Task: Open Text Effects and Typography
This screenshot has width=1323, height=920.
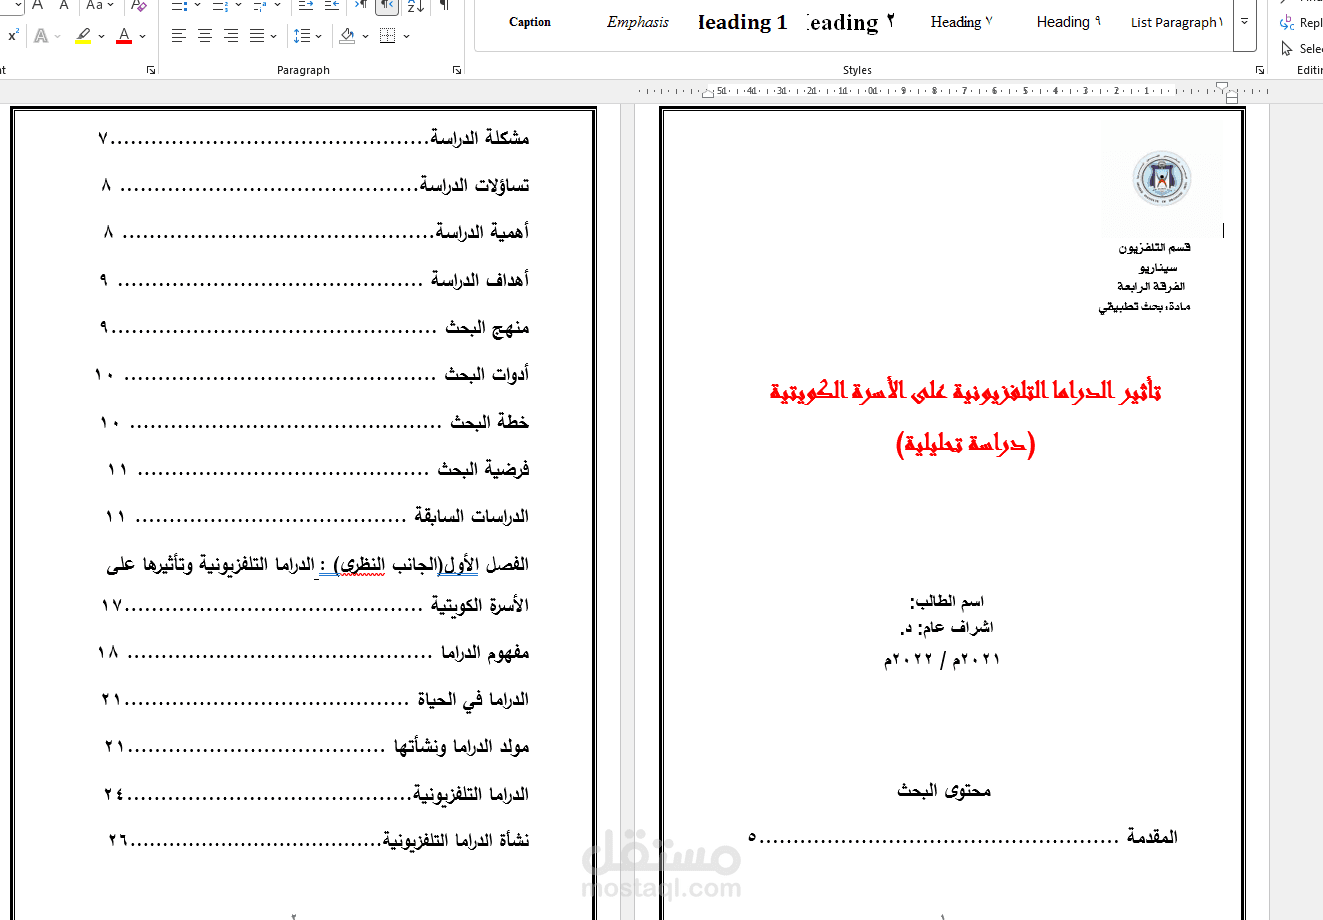Action: (41, 36)
